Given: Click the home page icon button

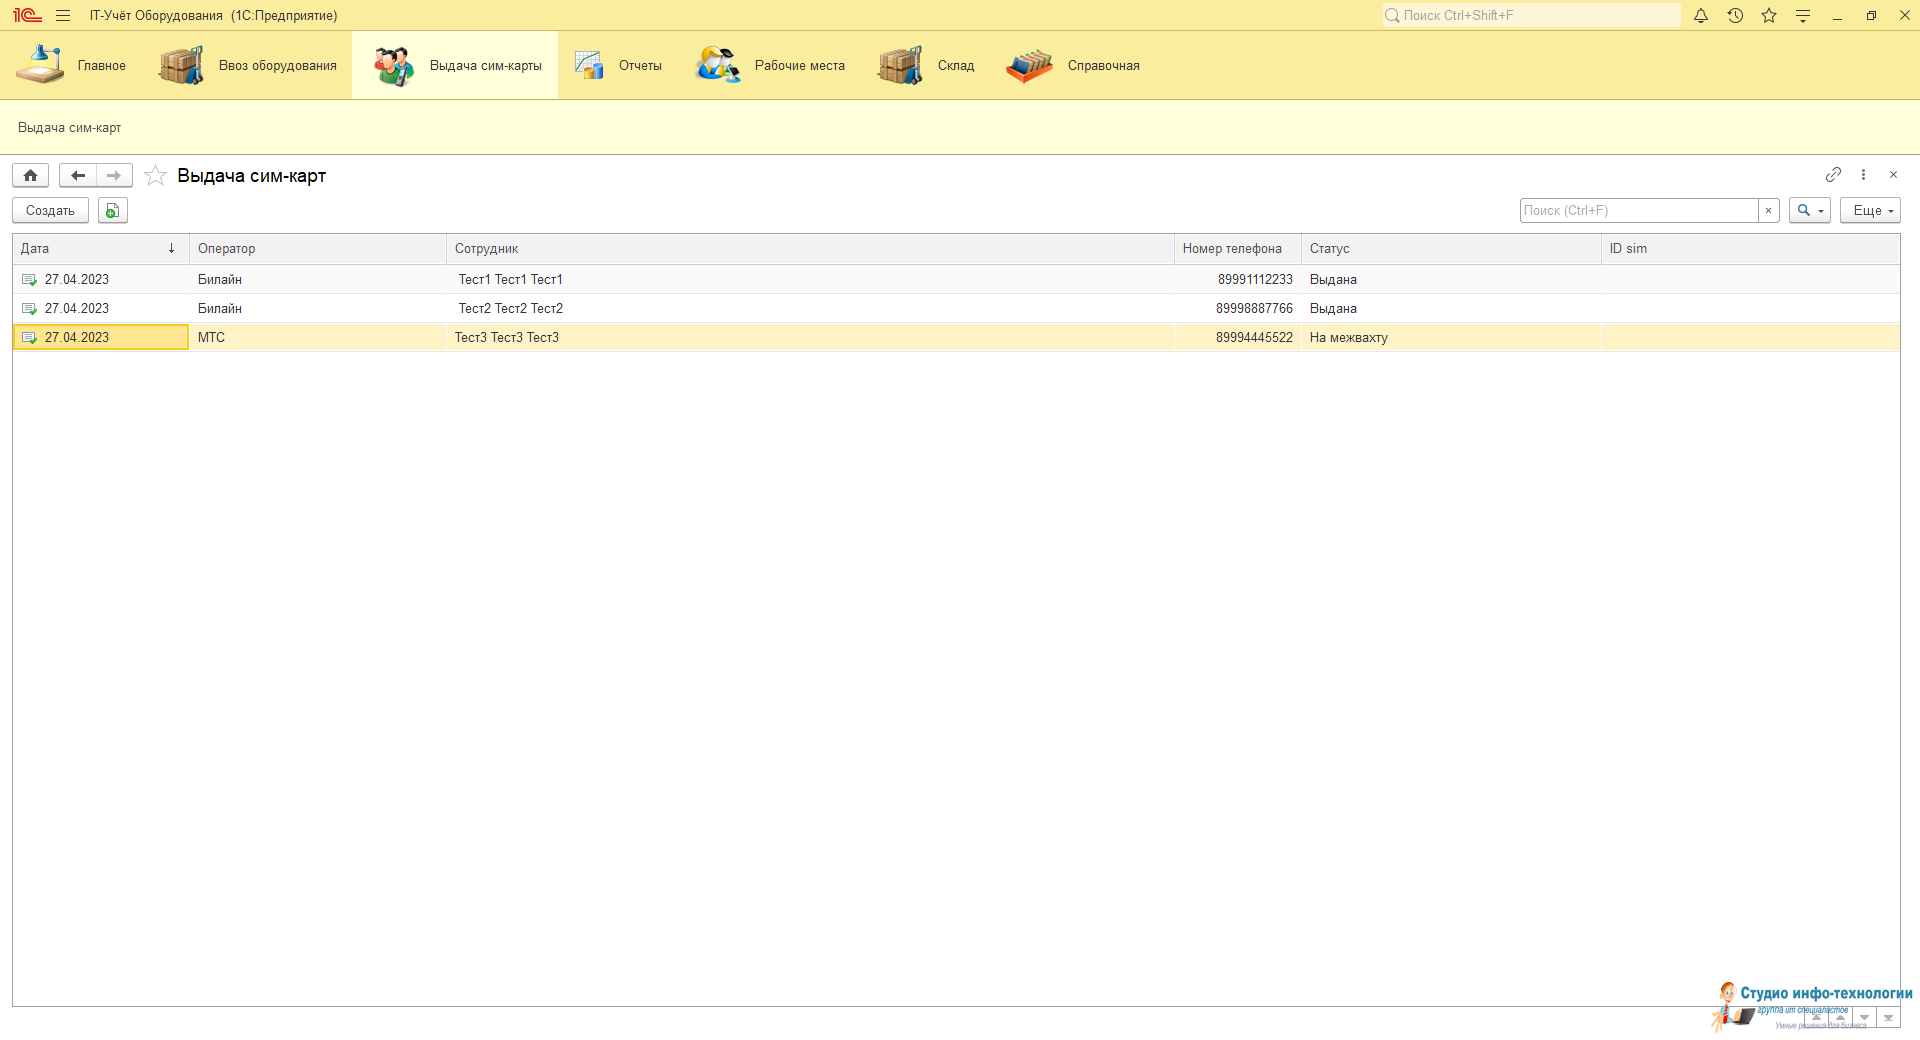Looking at the screenshot, I should point(30,176).
